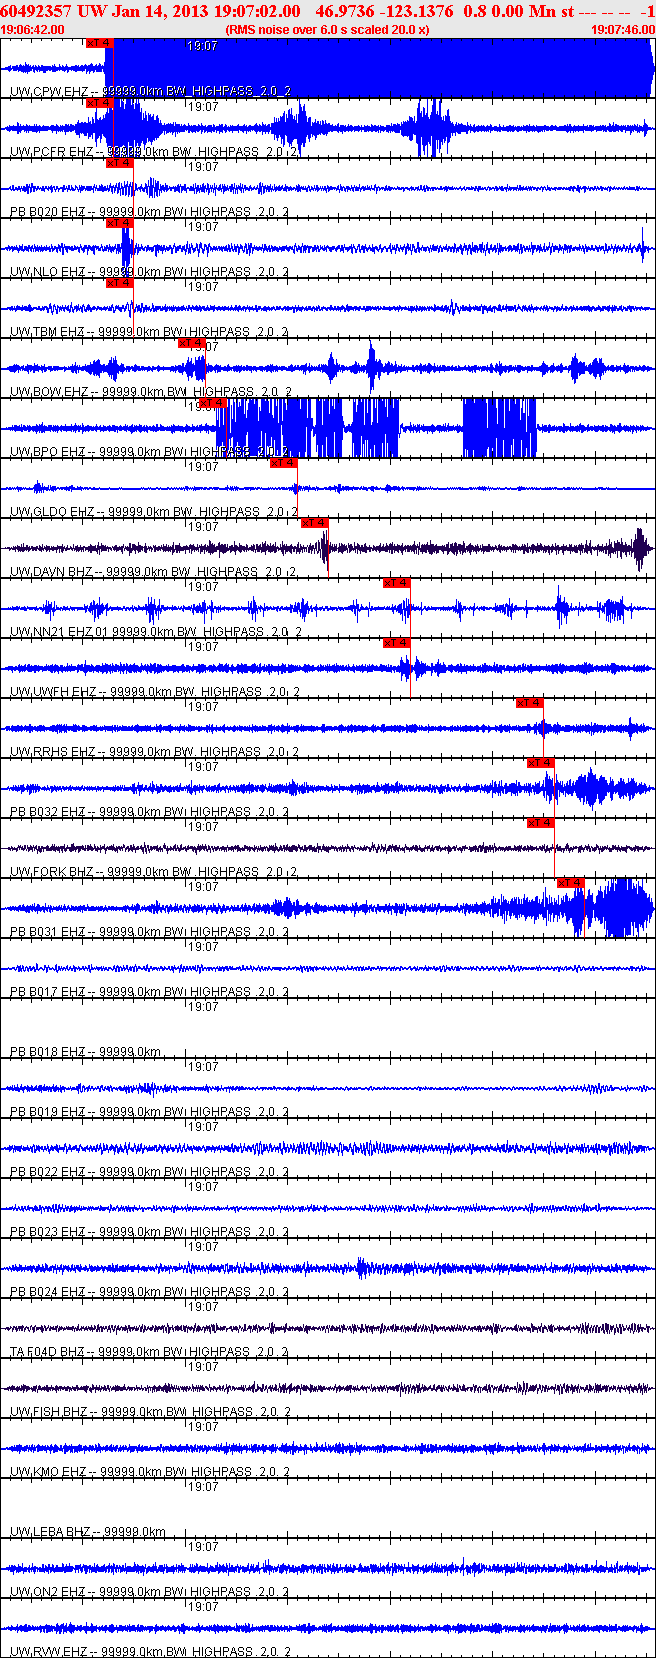Click the UW.LEBA BHZ station label
The height and width of the screenshot is (1658, 656).
(50, 1532)
